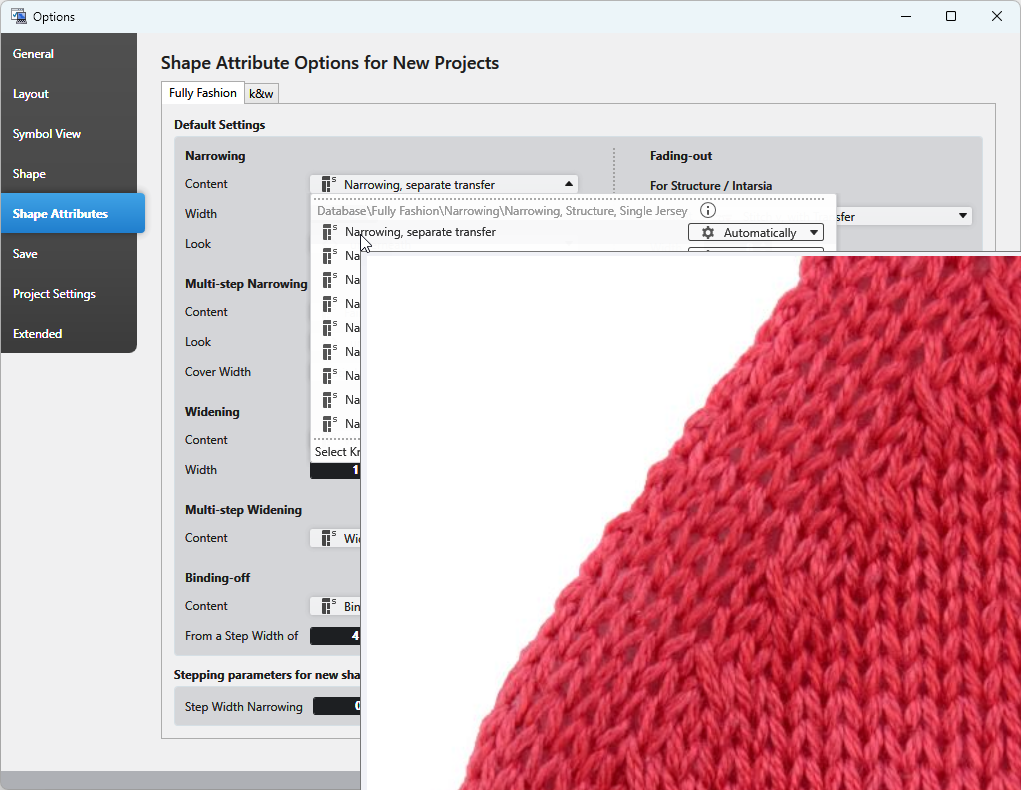Click the Options window icon in the title bar
The height and width of the screenshot is (790, 1021).
coord(18,16)
